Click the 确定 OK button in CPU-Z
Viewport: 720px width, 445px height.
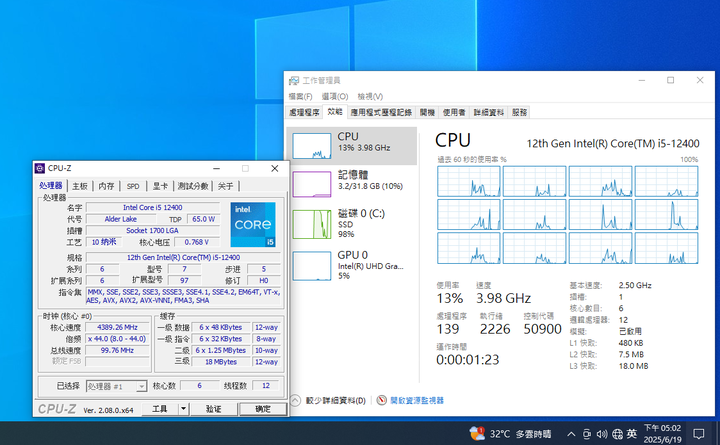263,409
